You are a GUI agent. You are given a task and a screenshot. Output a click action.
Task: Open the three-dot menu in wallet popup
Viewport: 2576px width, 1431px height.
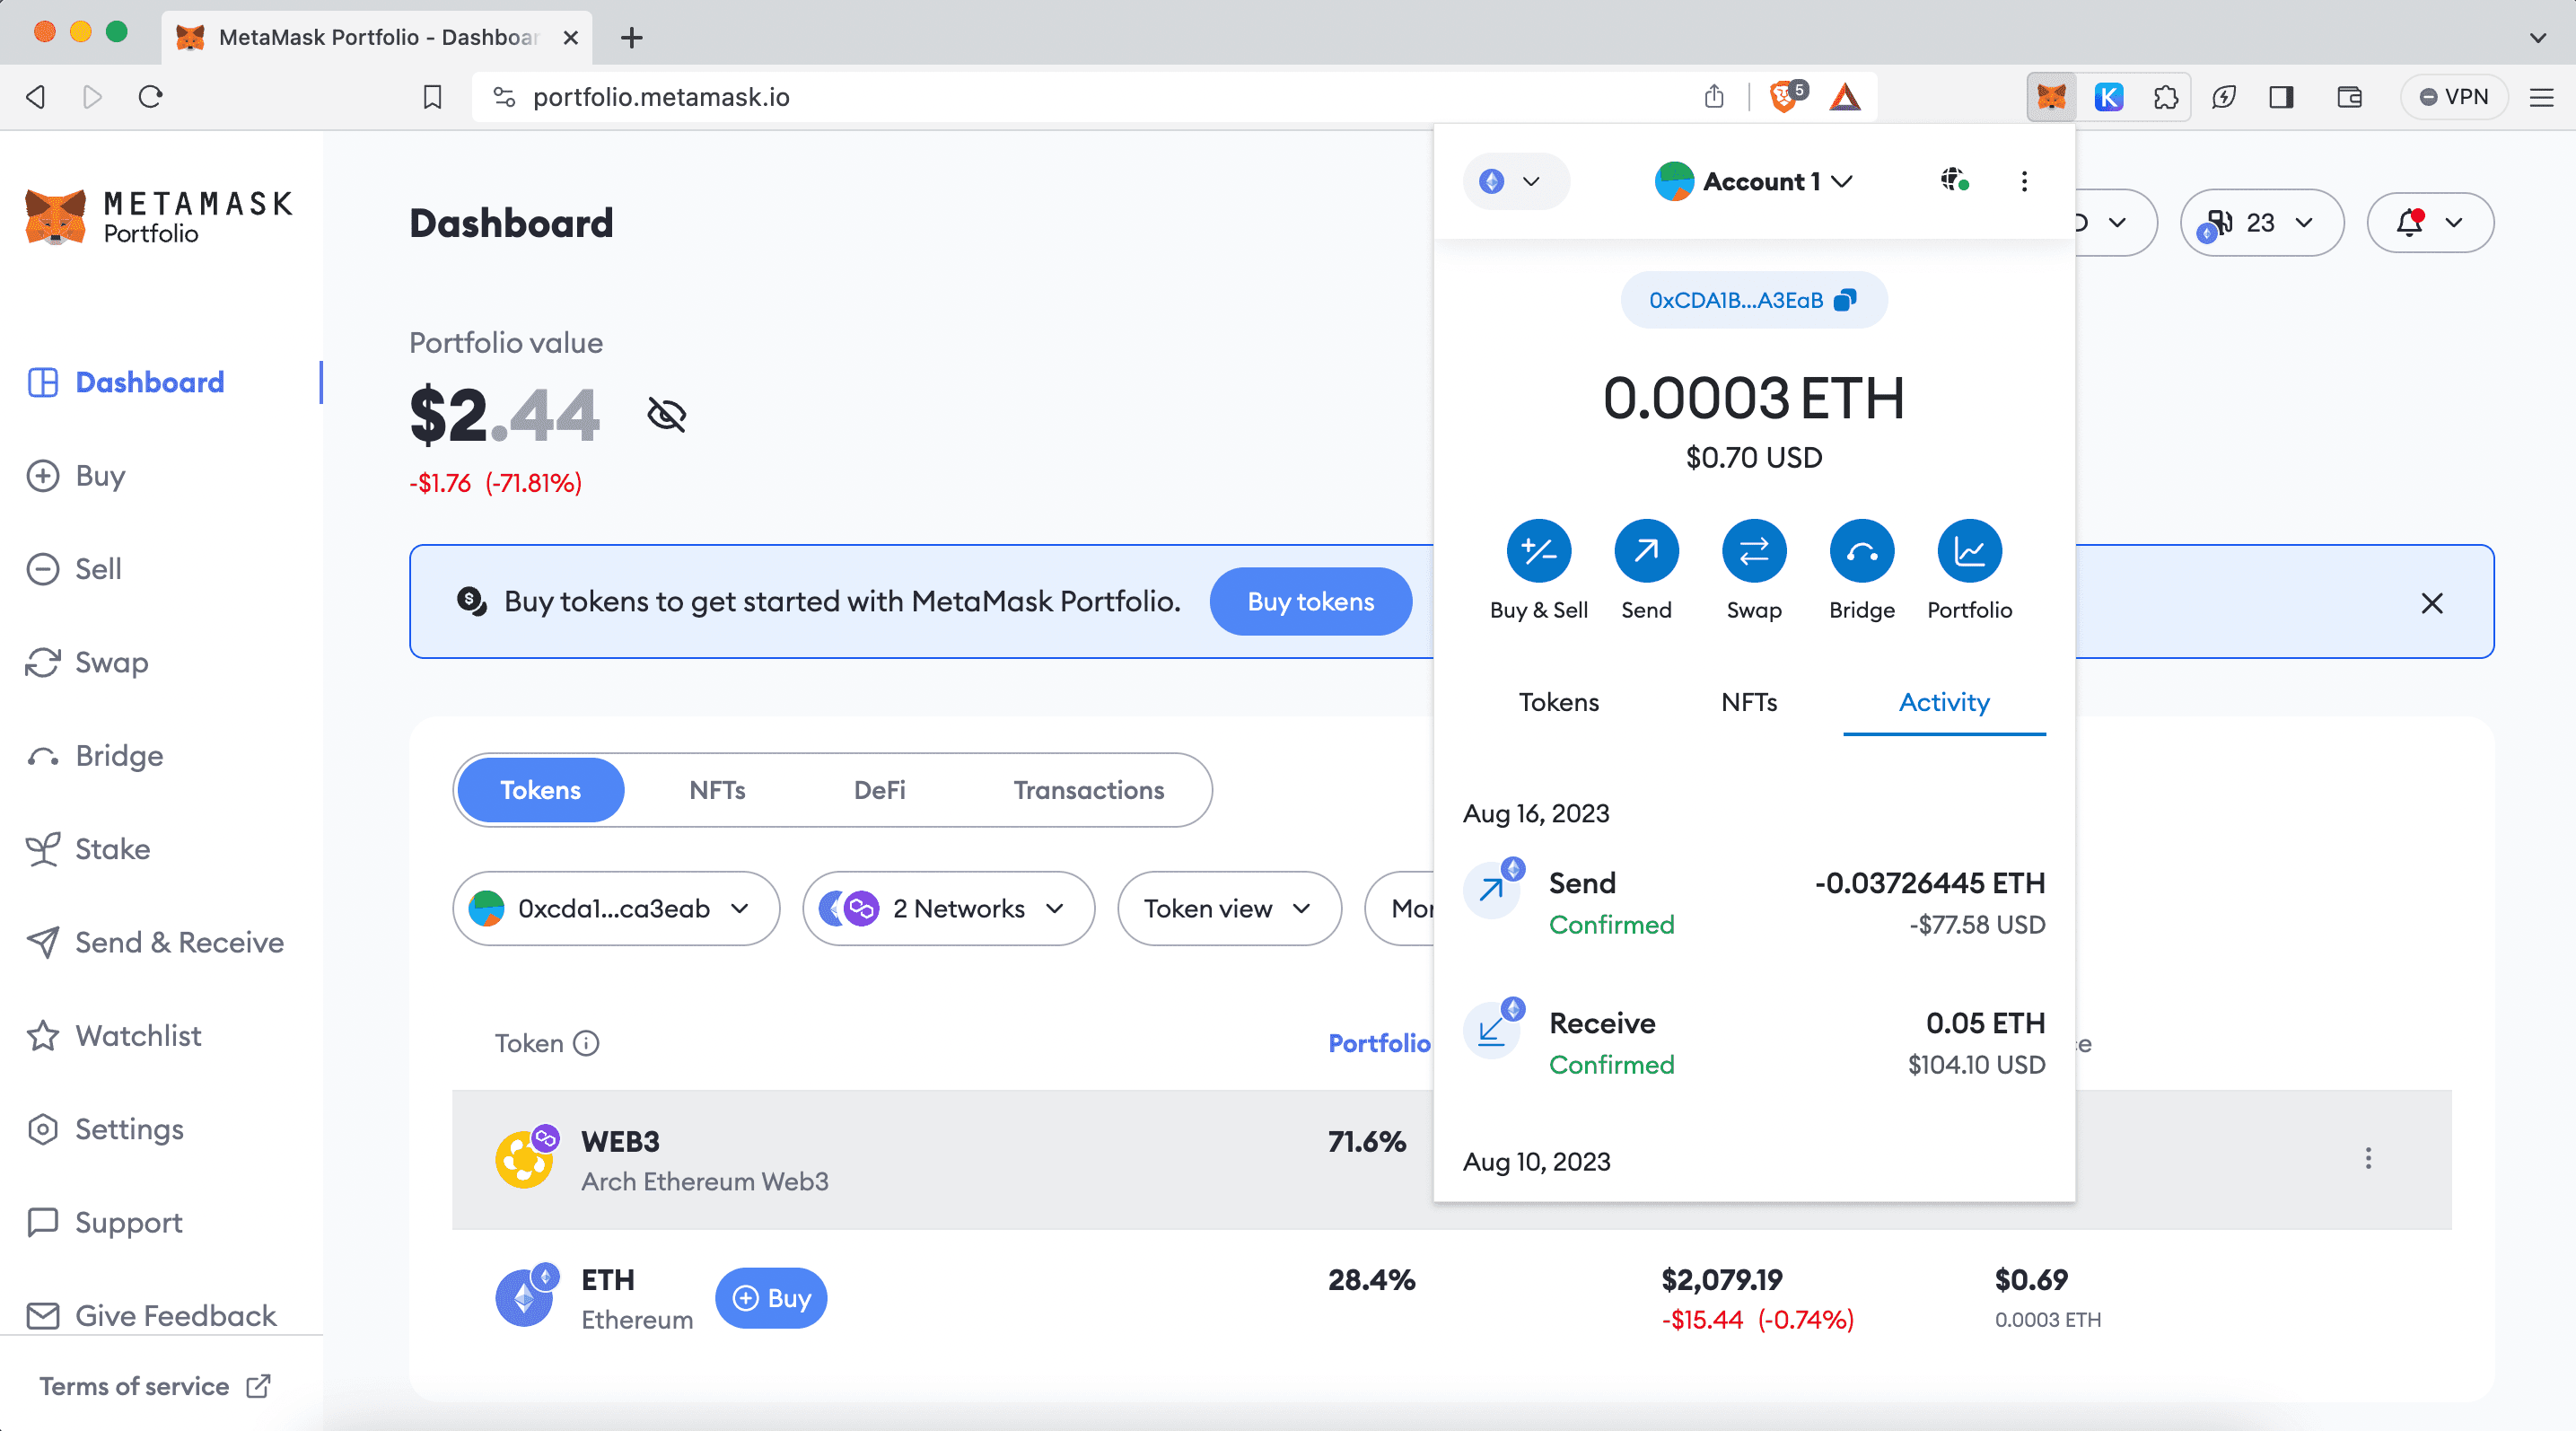pos(2024,181)
